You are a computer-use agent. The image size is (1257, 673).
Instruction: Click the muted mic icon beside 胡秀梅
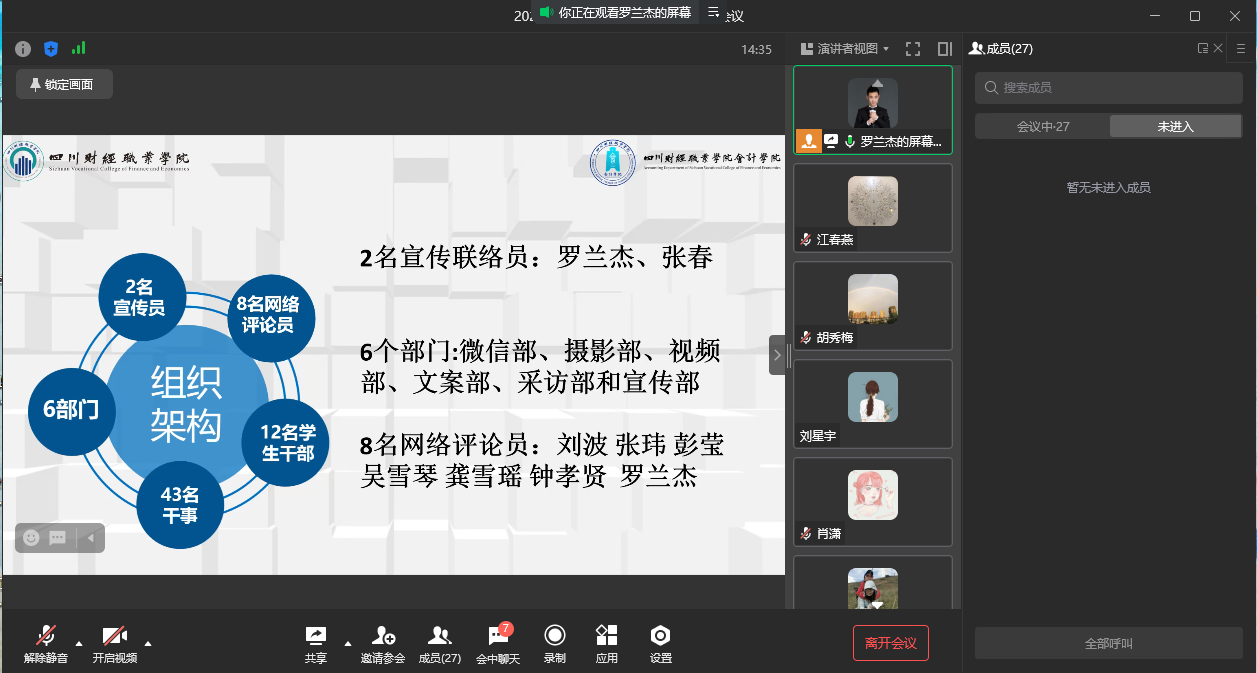pyautogui.click(x=805, y=338)
